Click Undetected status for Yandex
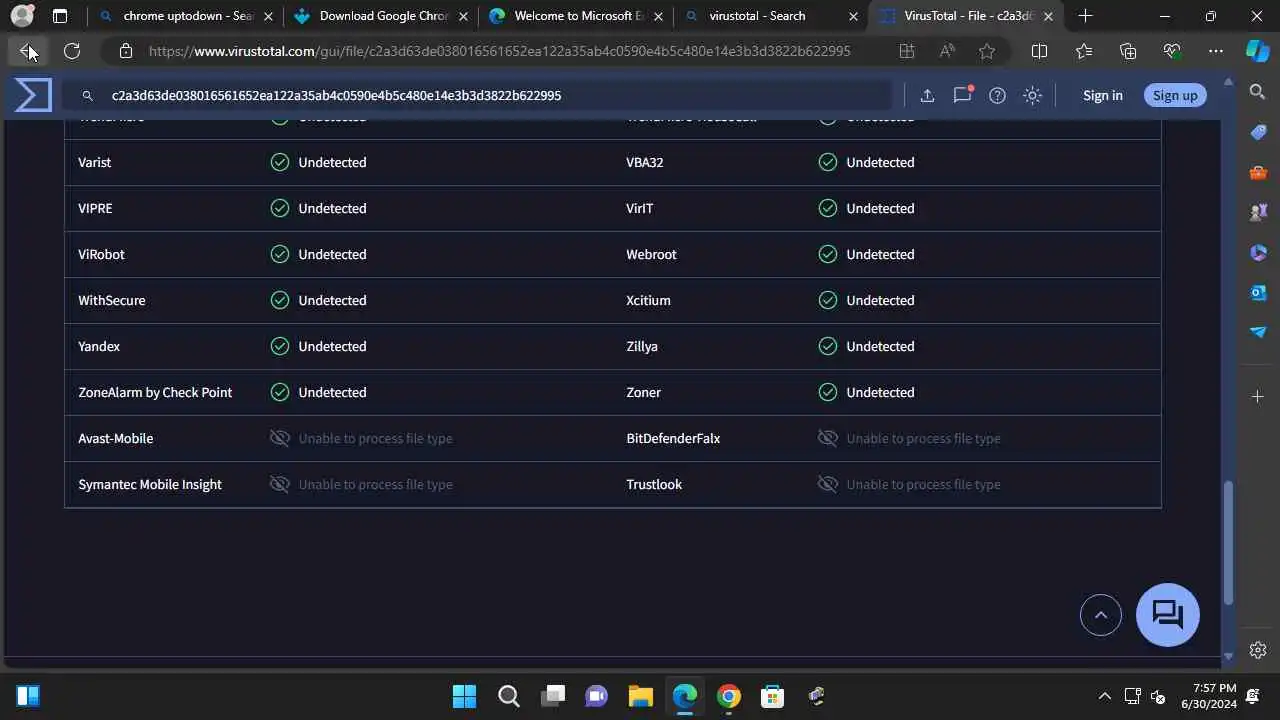Viewport: 1280px width, 720px height. coord(332,346)
